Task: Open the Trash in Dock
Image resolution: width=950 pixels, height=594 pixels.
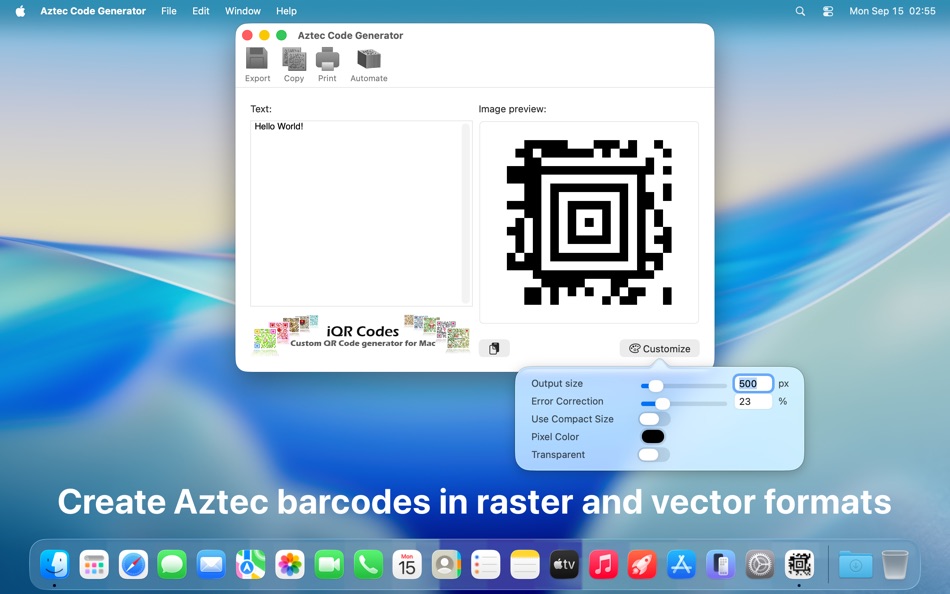Action: click(895, 565)
